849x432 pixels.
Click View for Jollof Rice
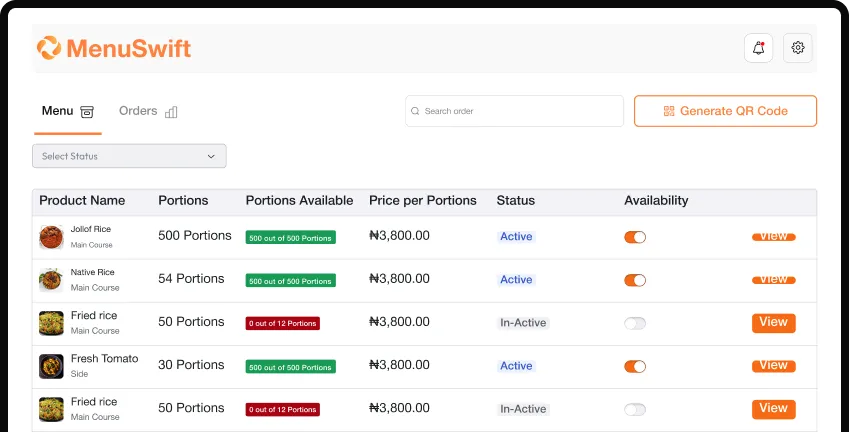pyautogui.click(x=774, y=237)
